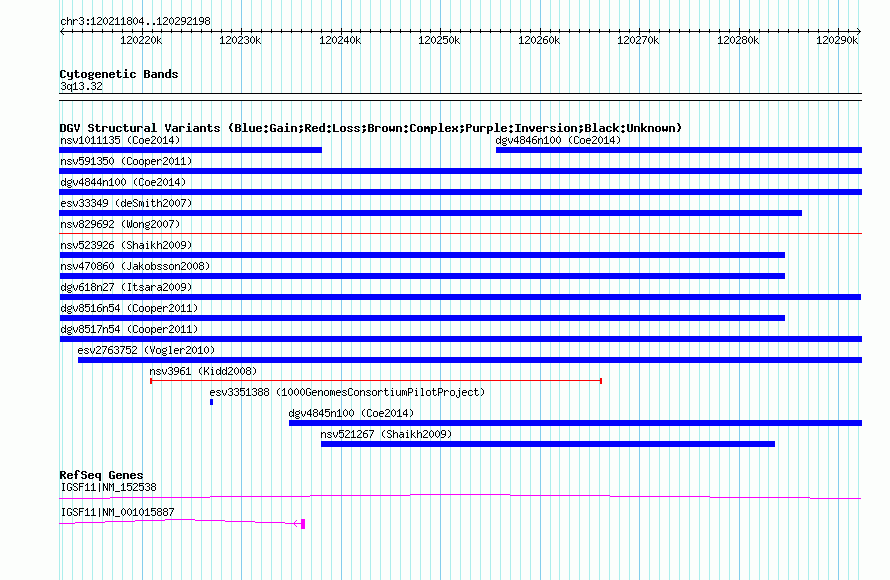Click the DGV Structural Variants track heading

coord(371,128)
